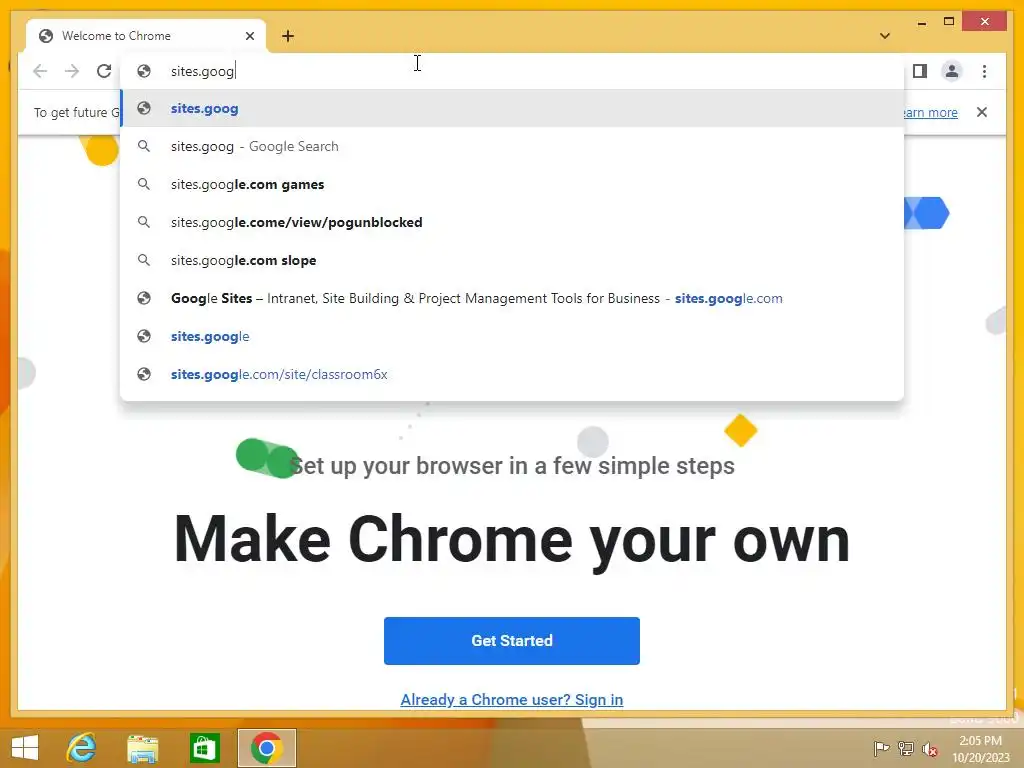The height and width of the screenshot is (768, 1024).
Task: Dismiss the infobar with X
Action: point(982,112)
